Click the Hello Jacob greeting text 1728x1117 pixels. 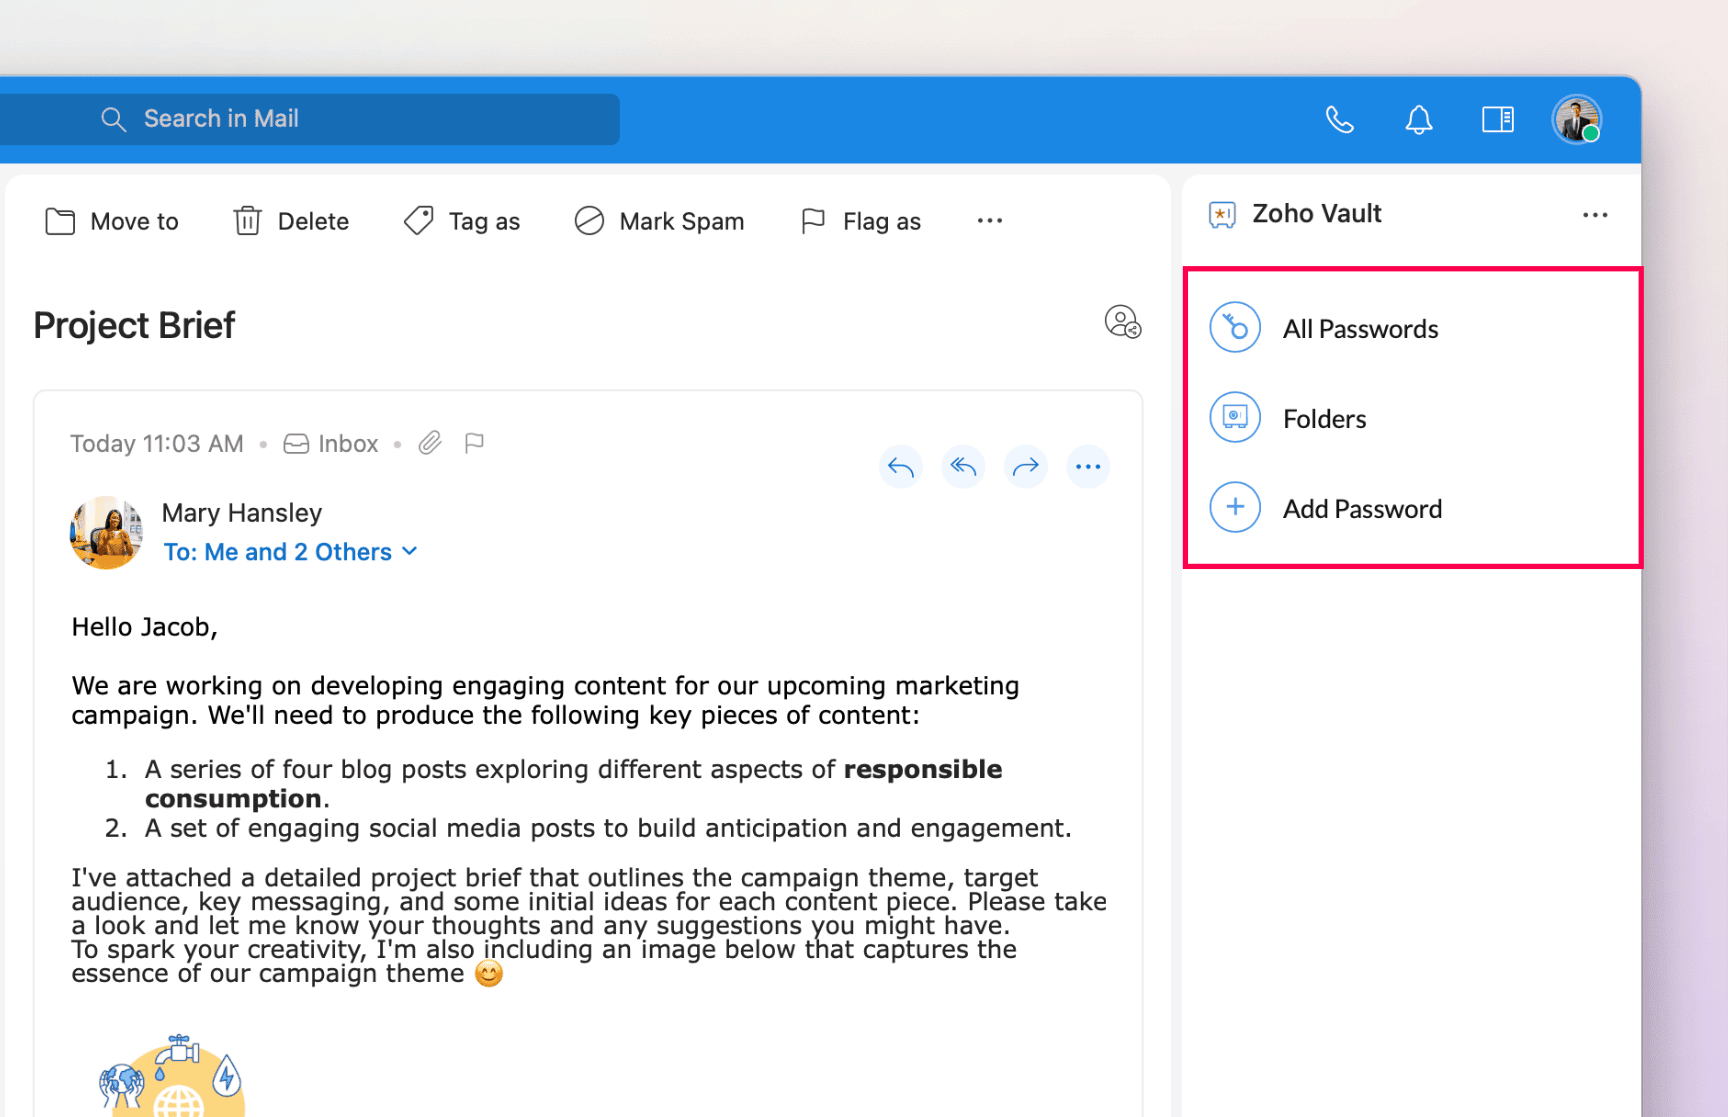(144, 627)
